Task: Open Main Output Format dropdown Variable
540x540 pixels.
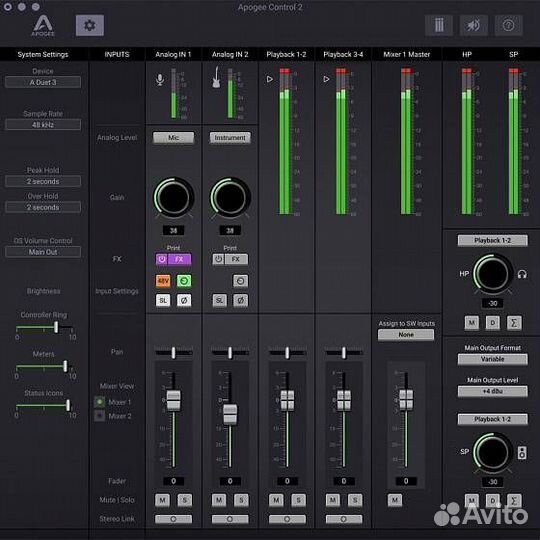Action: (492, 359)
